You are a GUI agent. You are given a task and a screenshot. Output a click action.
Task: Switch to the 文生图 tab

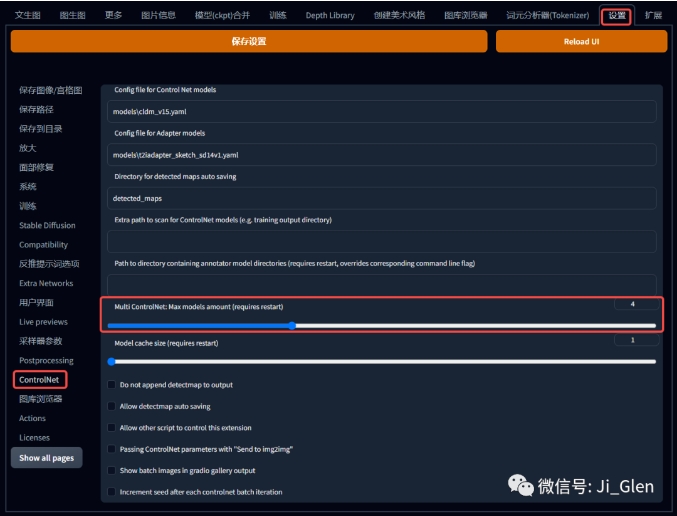pyautogui.click(x=27, y=15)
